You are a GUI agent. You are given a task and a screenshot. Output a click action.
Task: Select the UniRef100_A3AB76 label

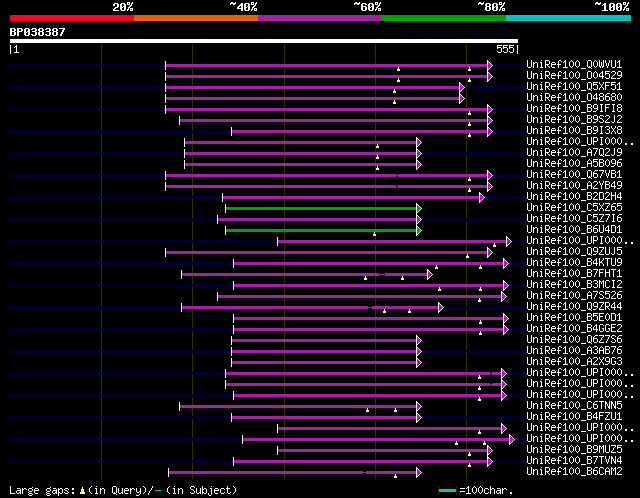point(574,351)
